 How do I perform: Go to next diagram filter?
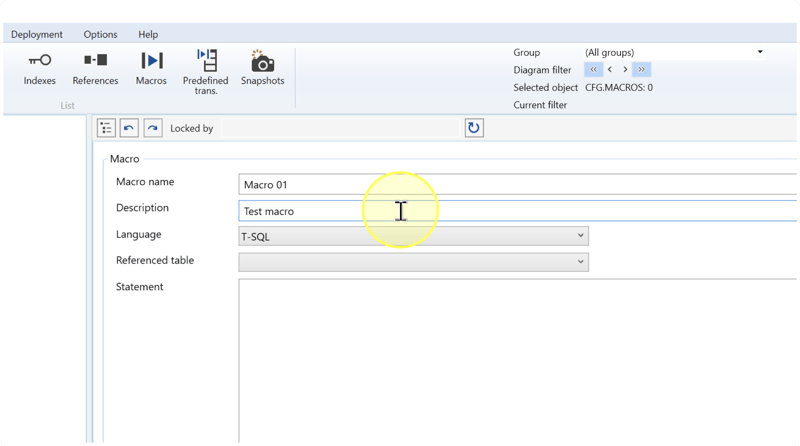(625, 69)
